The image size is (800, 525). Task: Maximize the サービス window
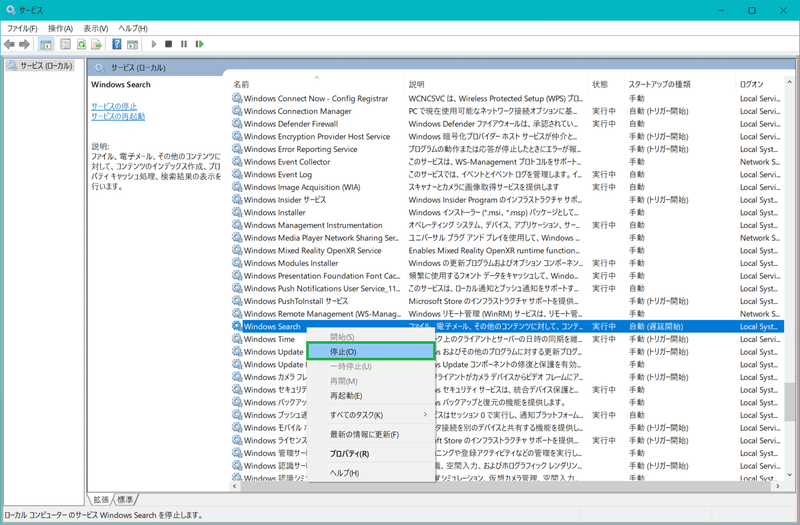click(752, 10)
